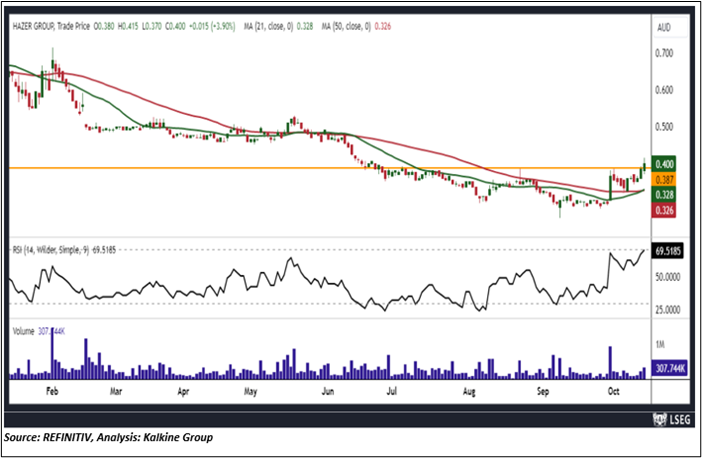Click the Aug date axis label

[469, 392]
